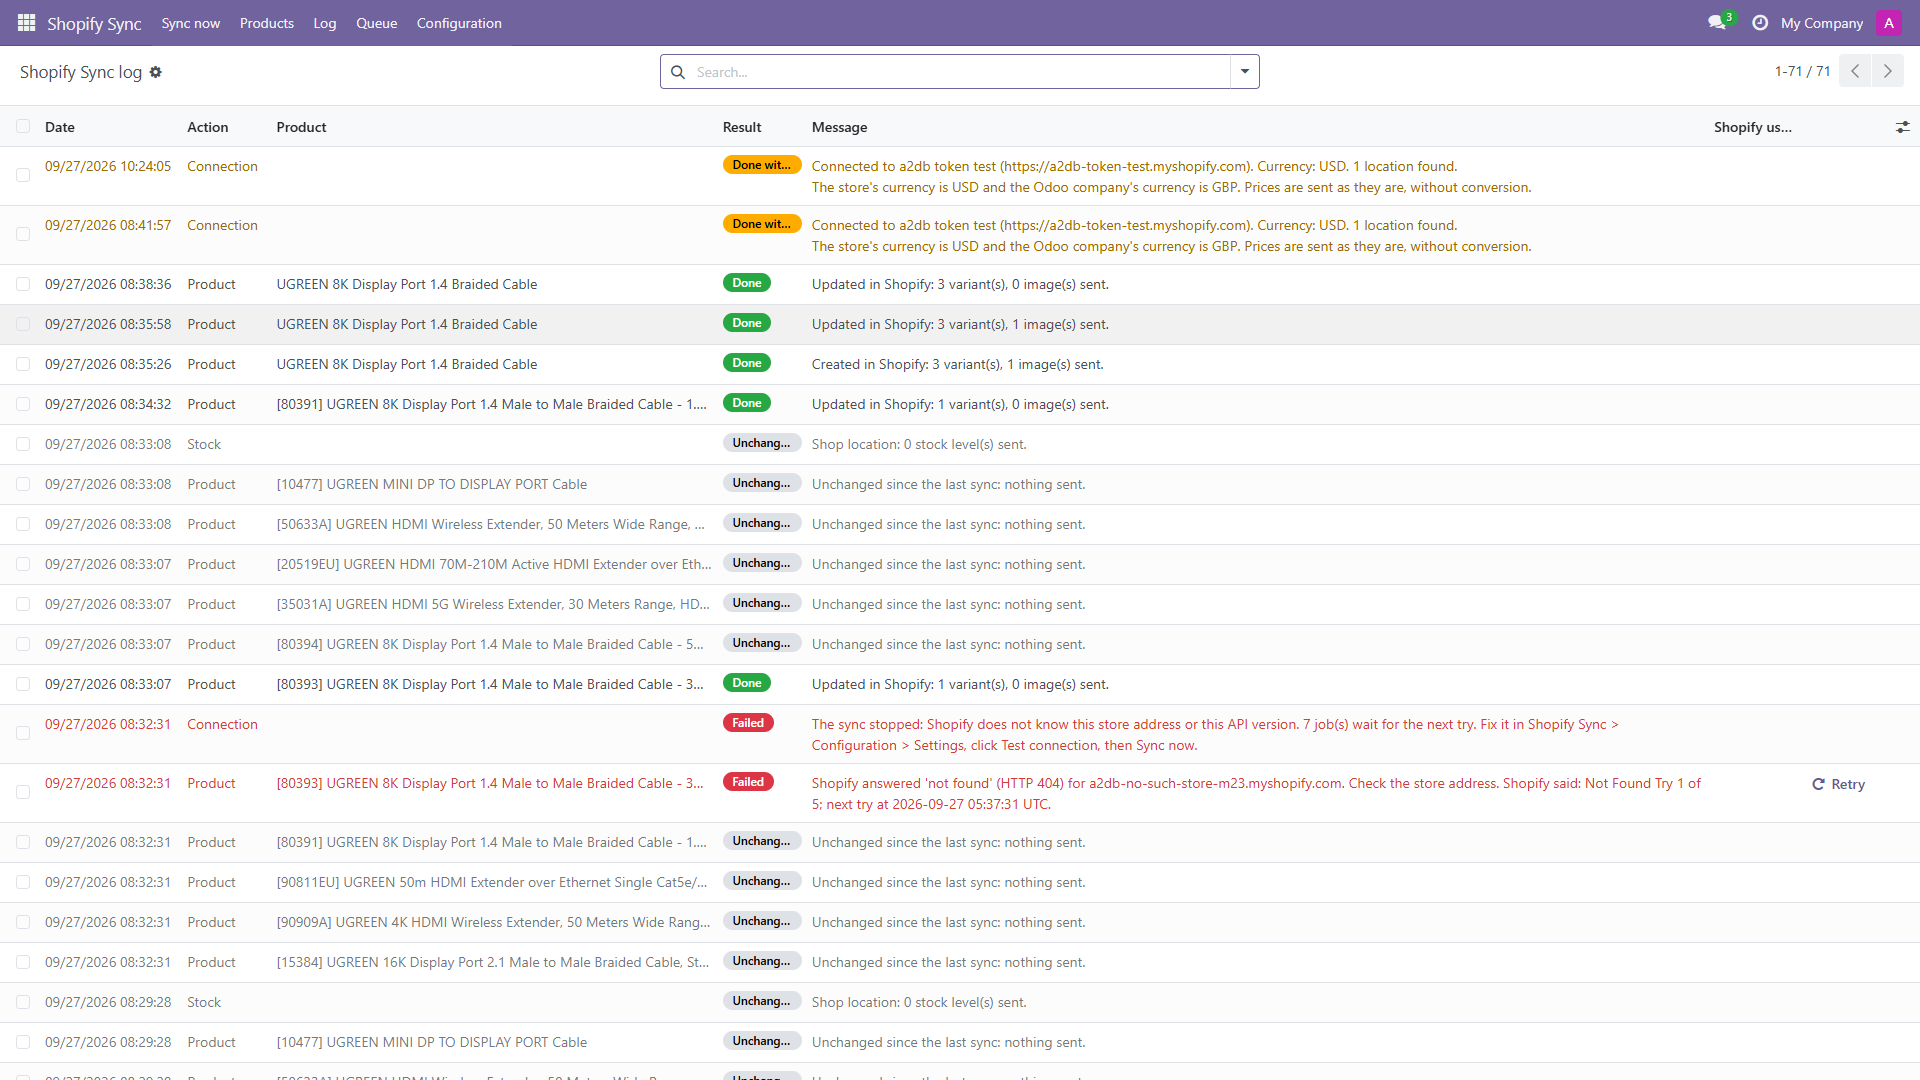The width and height of the screenshot is (1920, 1080).
Task: Switch company via My Company
Action: 1821,23
